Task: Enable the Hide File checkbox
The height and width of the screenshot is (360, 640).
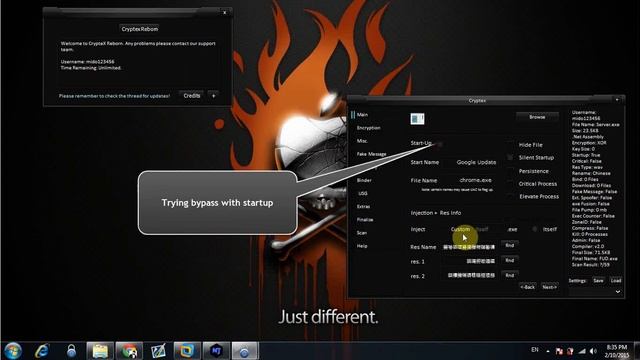Action: coord(510,144)
